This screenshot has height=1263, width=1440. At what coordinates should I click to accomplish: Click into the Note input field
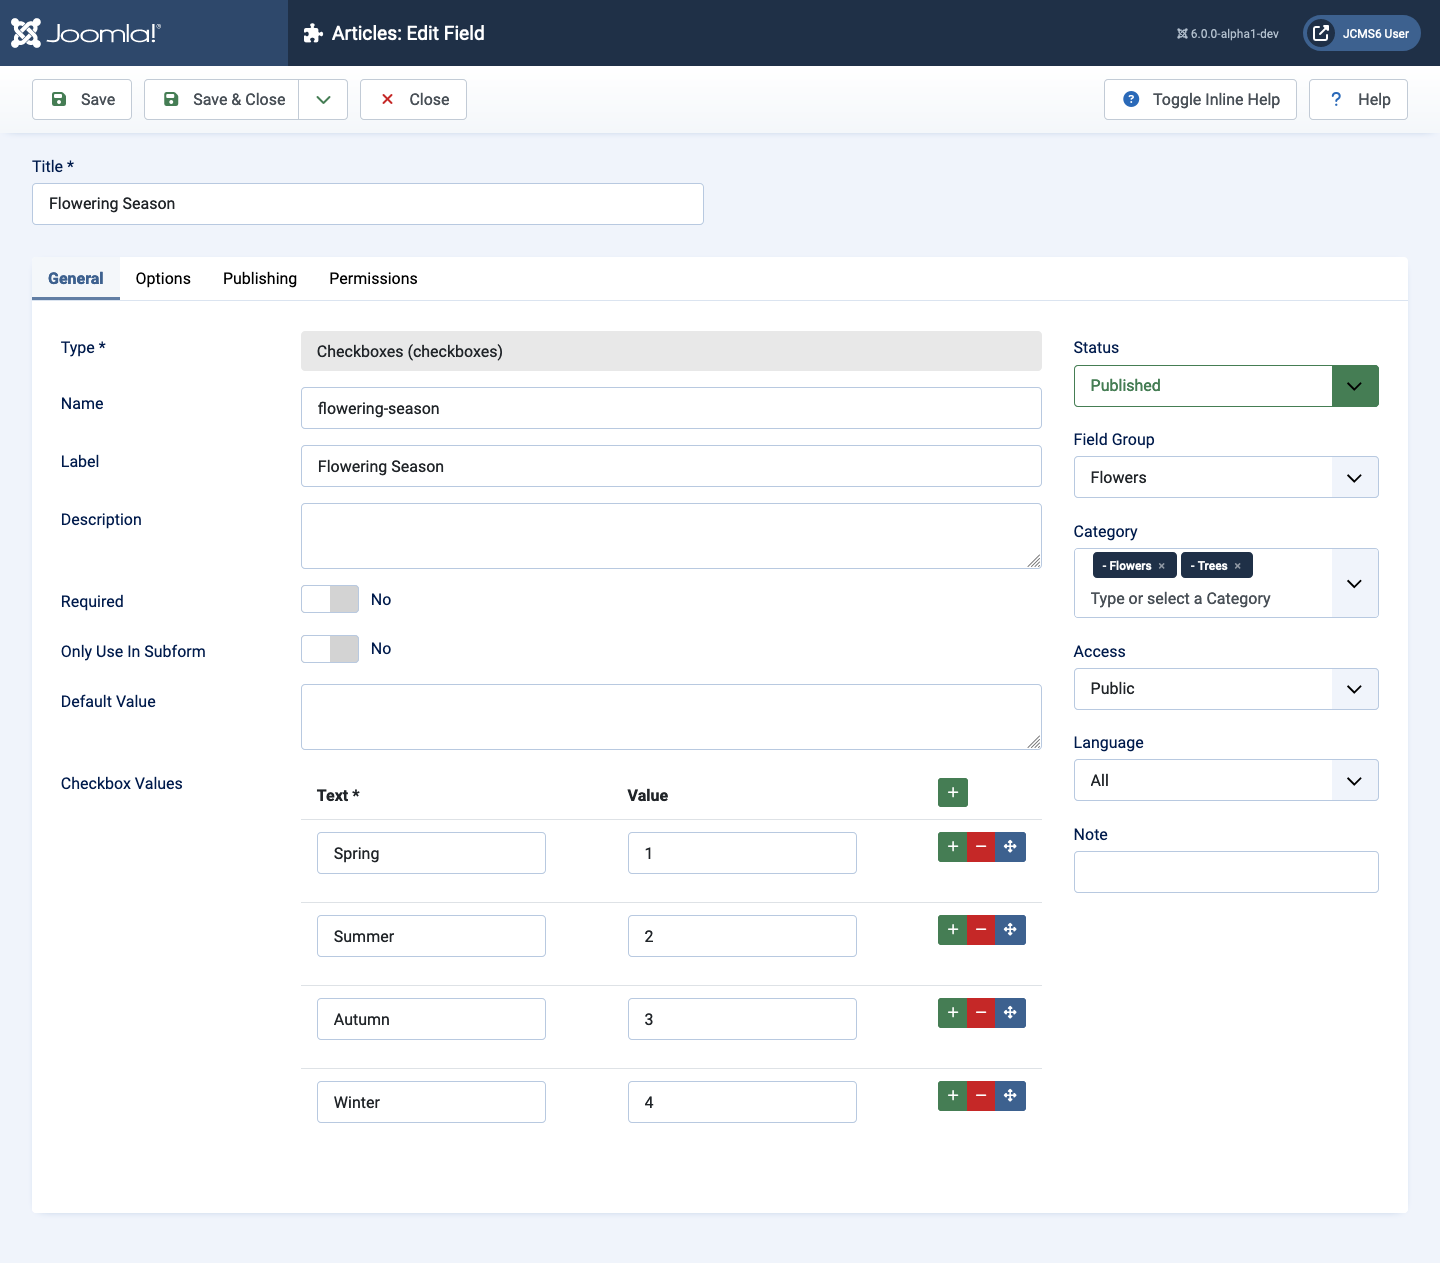1225,872
